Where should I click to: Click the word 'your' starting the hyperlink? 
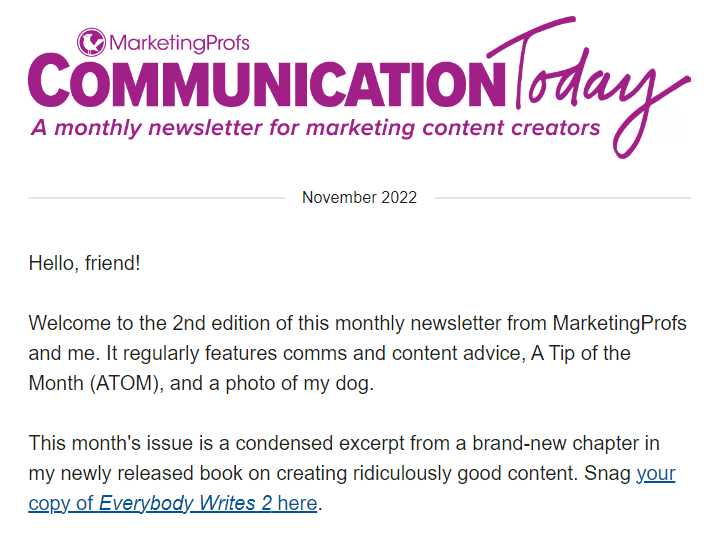(x=656, y=474)
